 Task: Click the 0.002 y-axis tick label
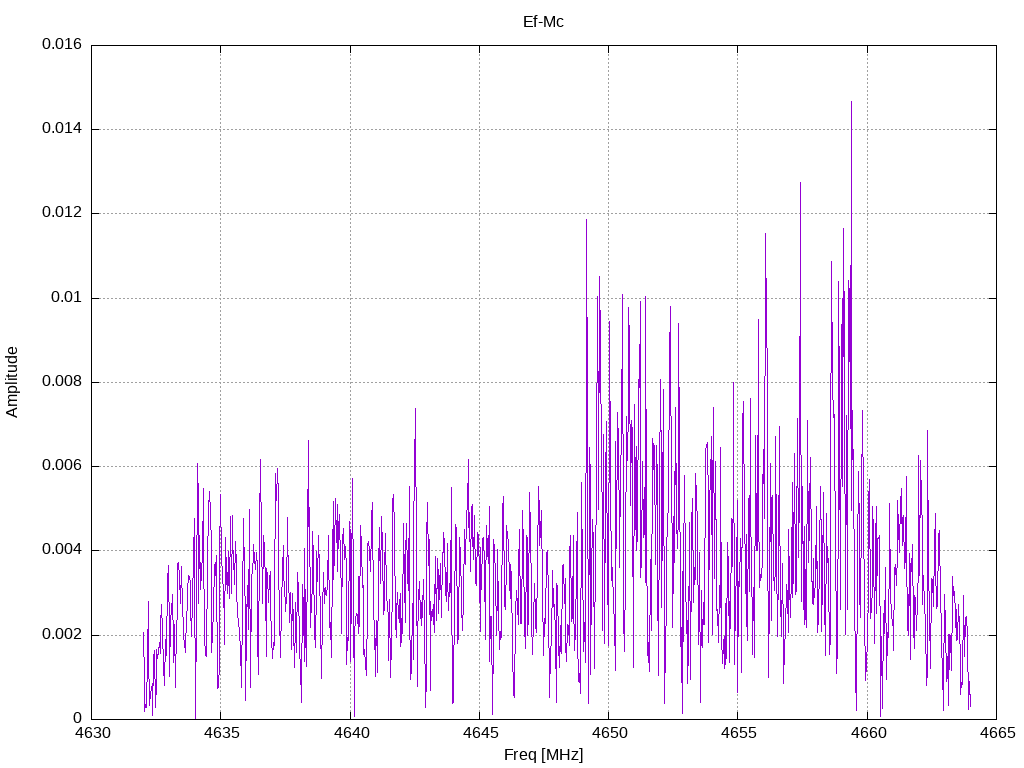coord(62,635)
